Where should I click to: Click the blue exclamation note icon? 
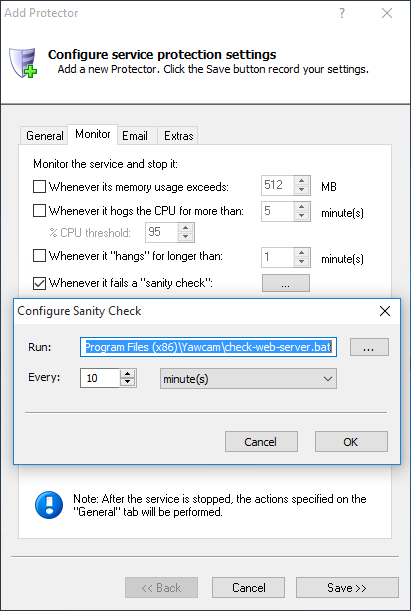(49, 505)
